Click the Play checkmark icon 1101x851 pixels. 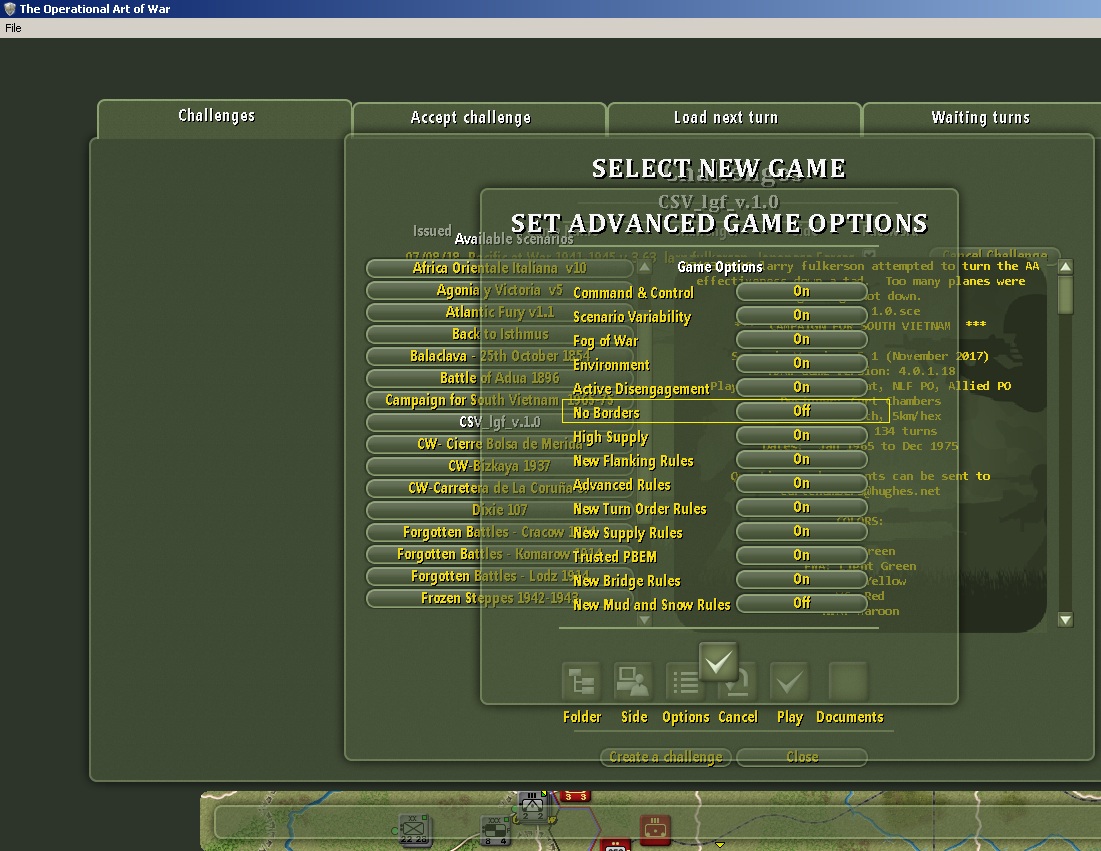click(789, 681)
